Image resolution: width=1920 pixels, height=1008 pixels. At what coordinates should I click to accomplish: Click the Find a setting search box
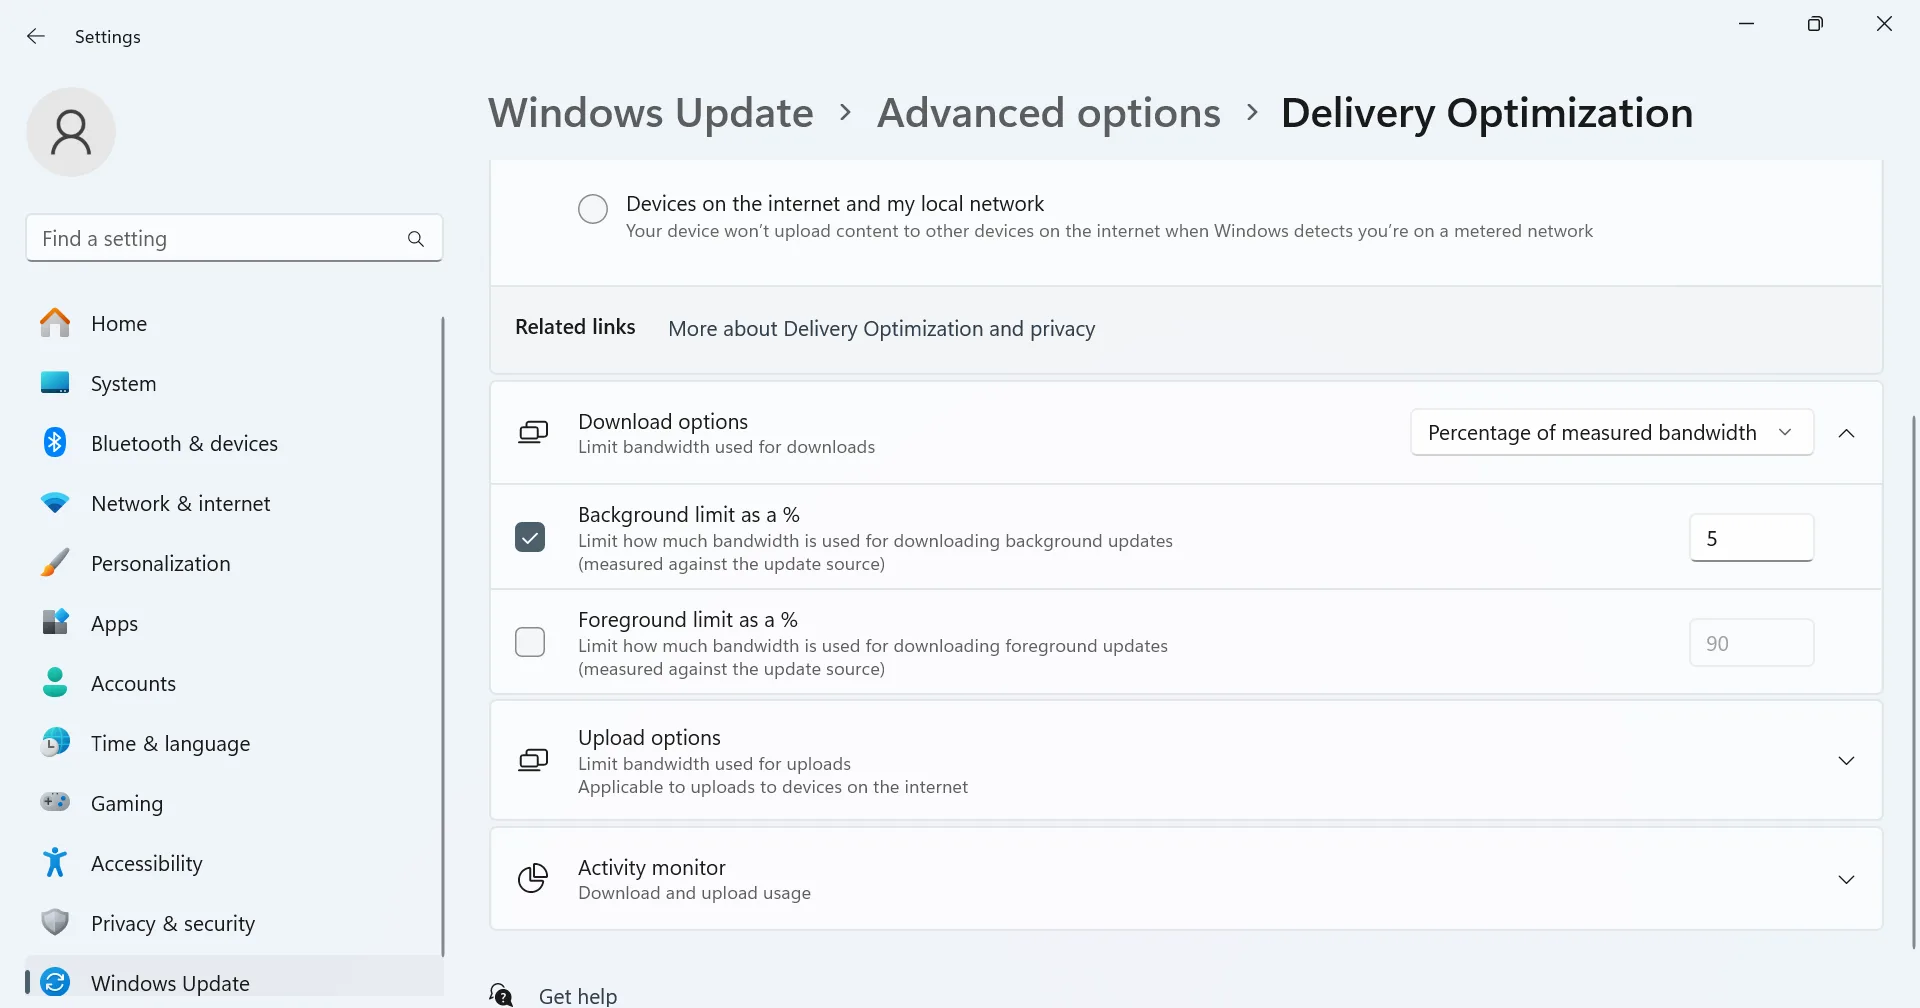point(234,238)
